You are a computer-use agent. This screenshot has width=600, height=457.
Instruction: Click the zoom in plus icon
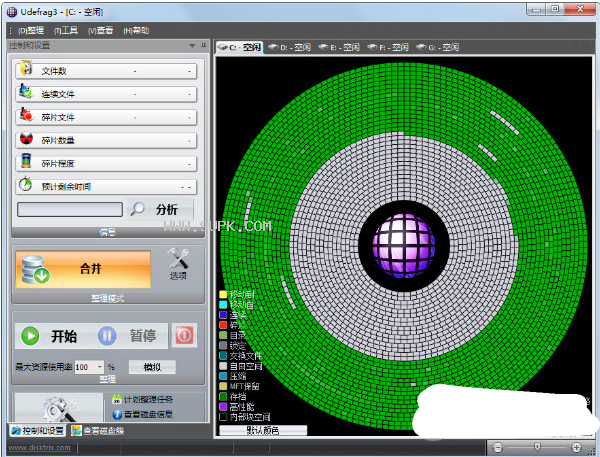(x=576, y=447)
